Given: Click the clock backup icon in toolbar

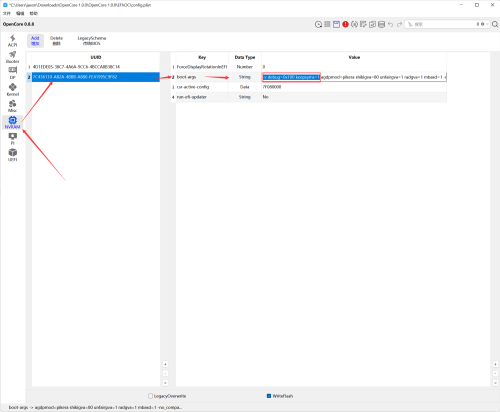Looking at the screenshot, I should tap(318, 24).
